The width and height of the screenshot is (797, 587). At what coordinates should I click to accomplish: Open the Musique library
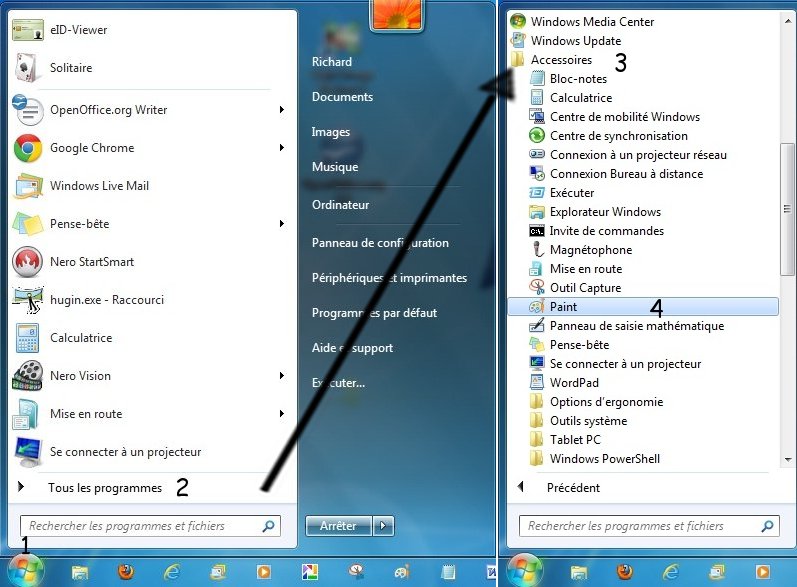point(335,167)
